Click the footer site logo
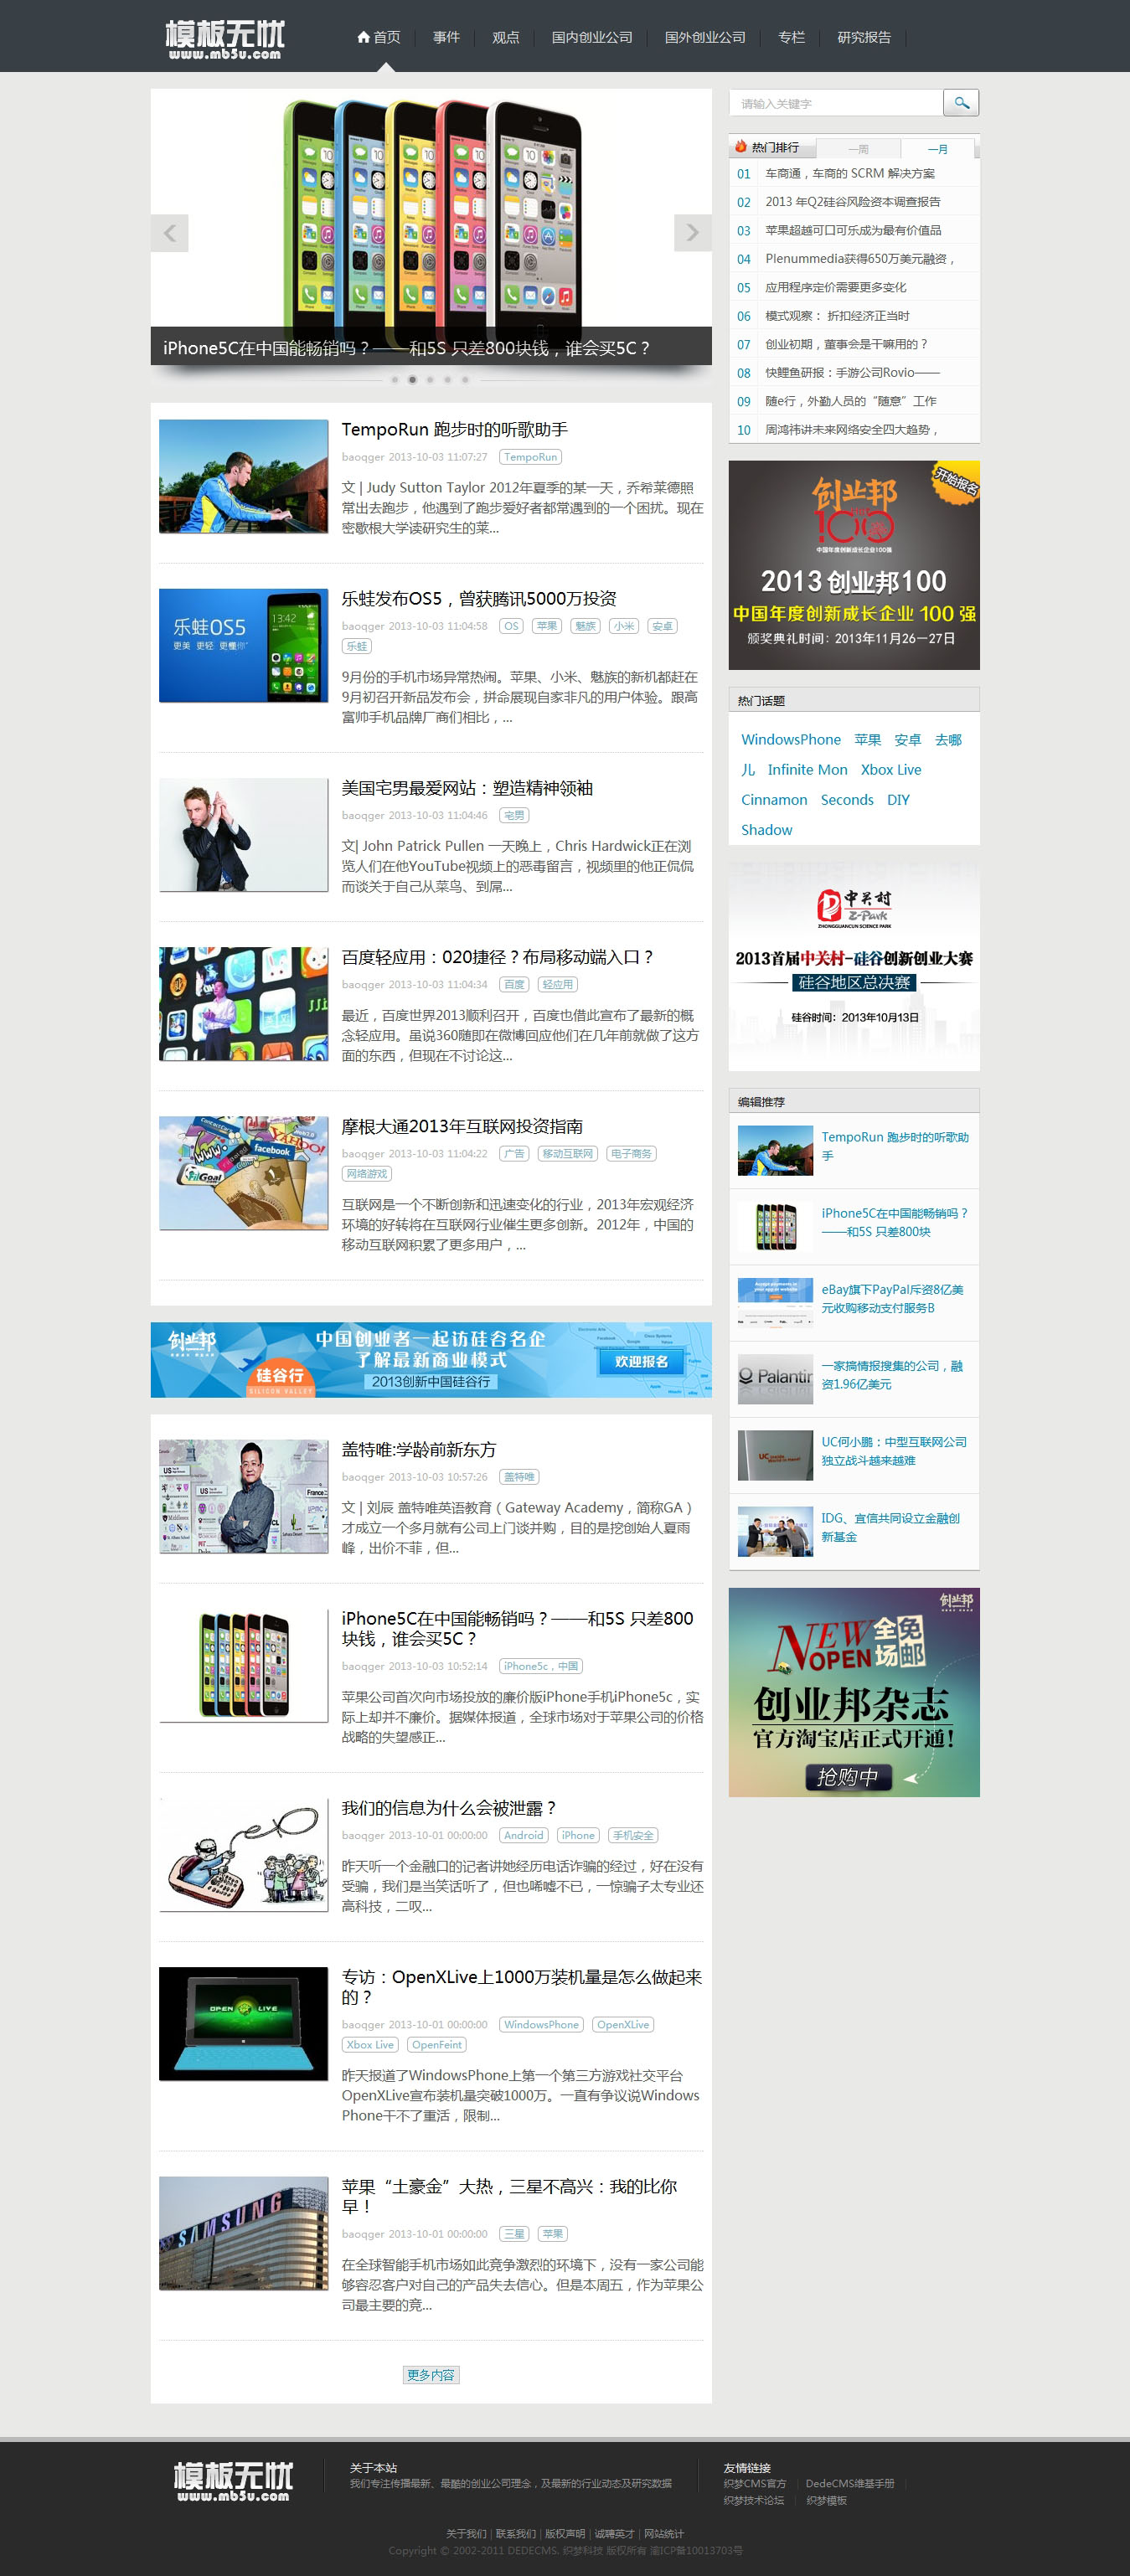The image size is (1130, 2576). [x=233, y=2481]
